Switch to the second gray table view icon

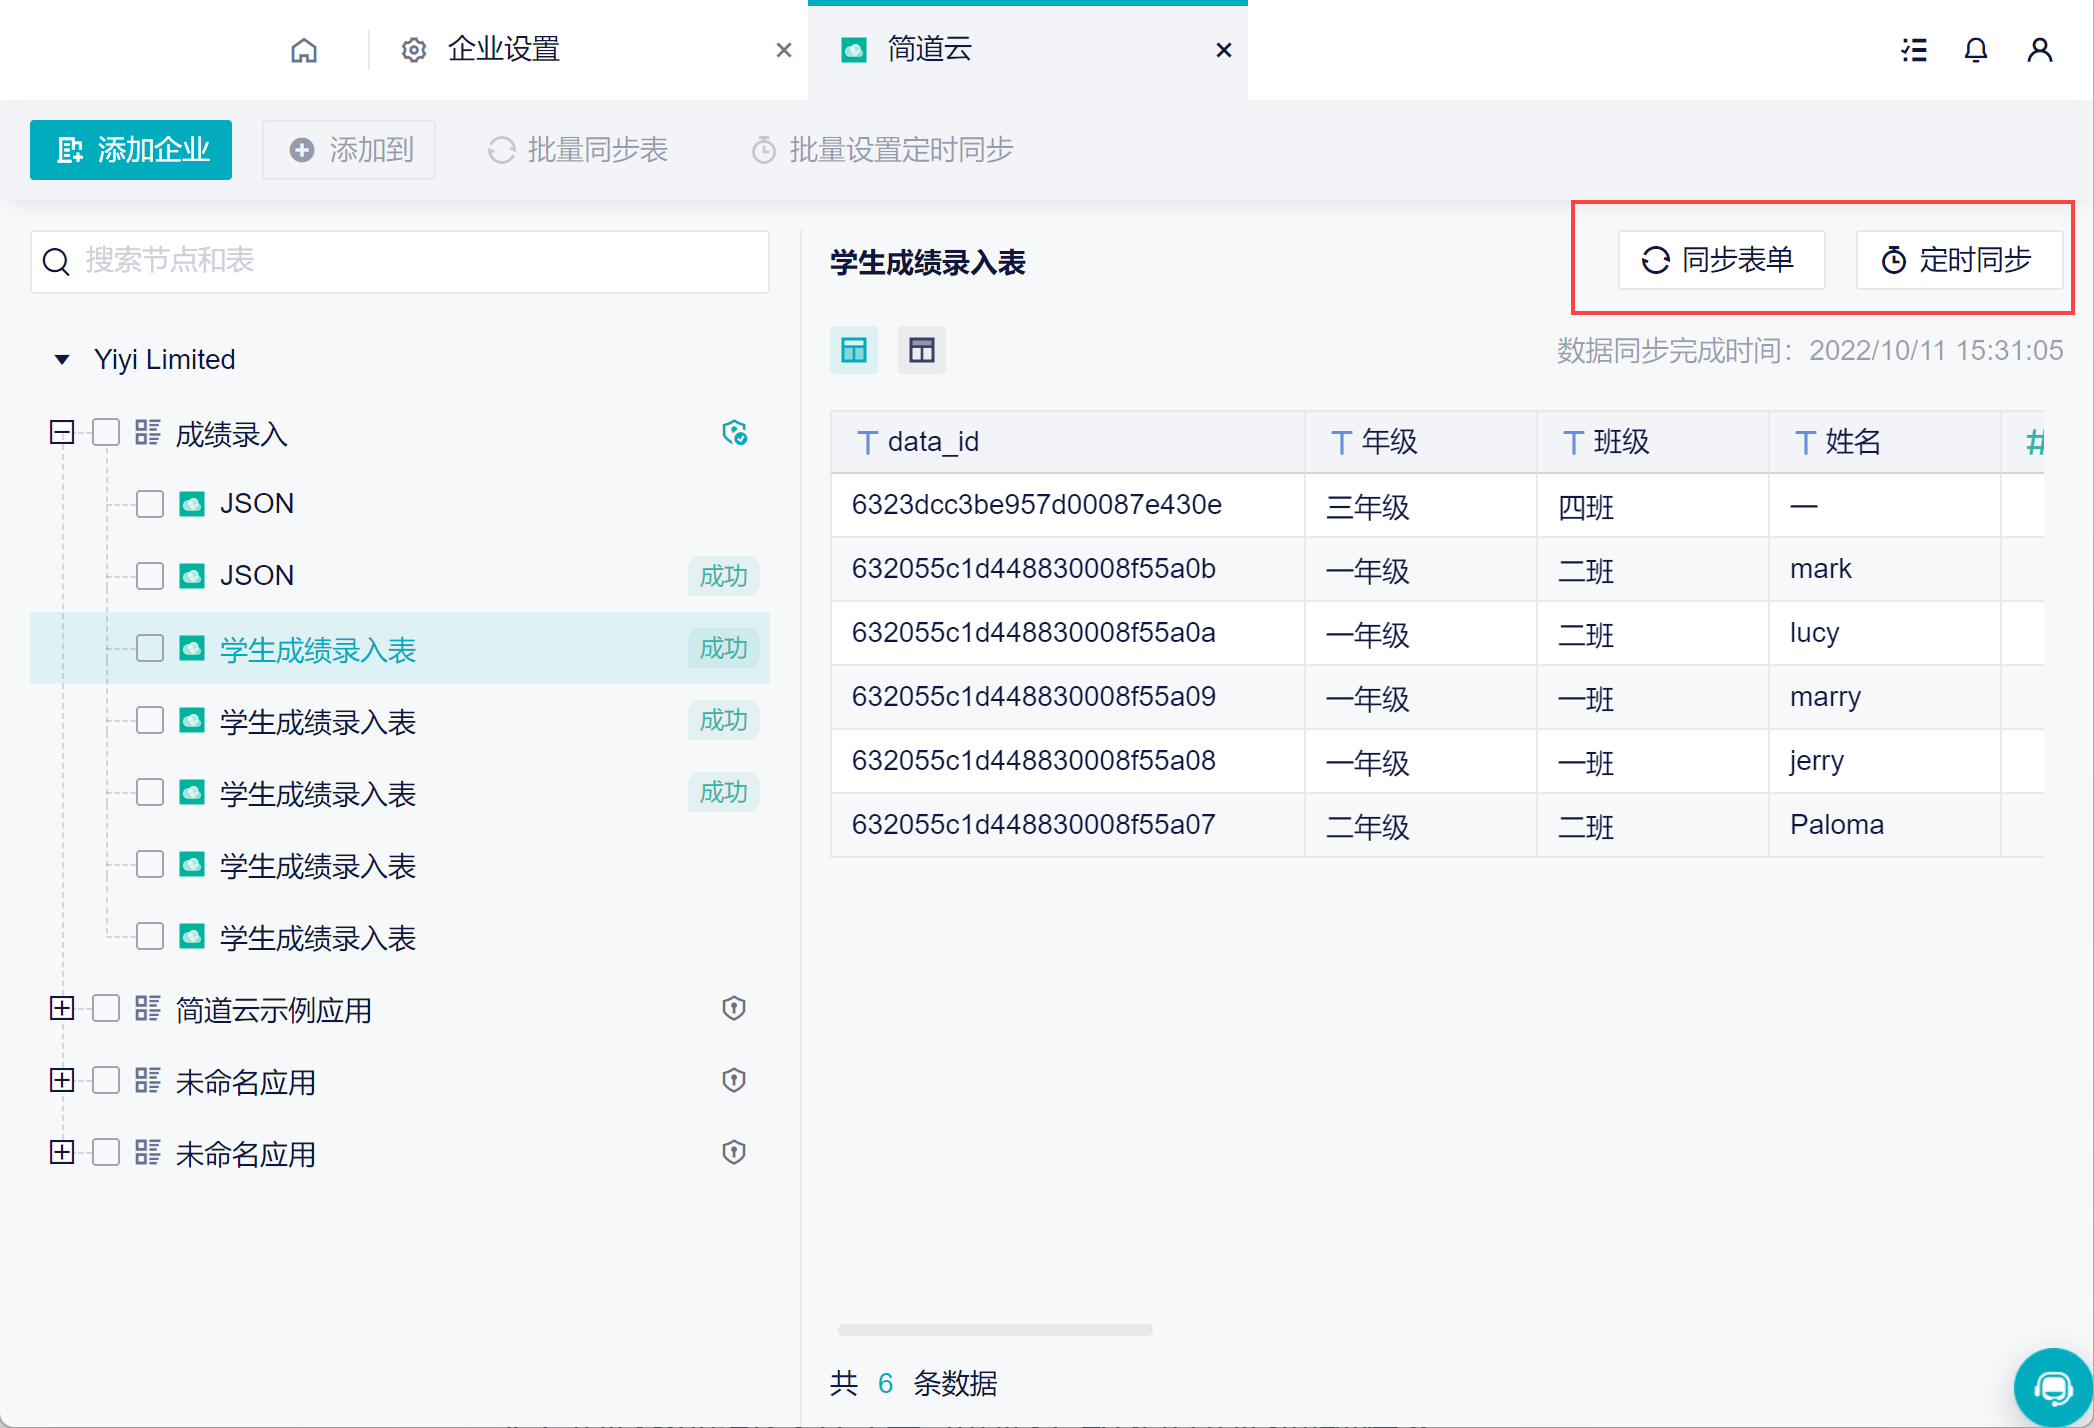pos(921,350)
